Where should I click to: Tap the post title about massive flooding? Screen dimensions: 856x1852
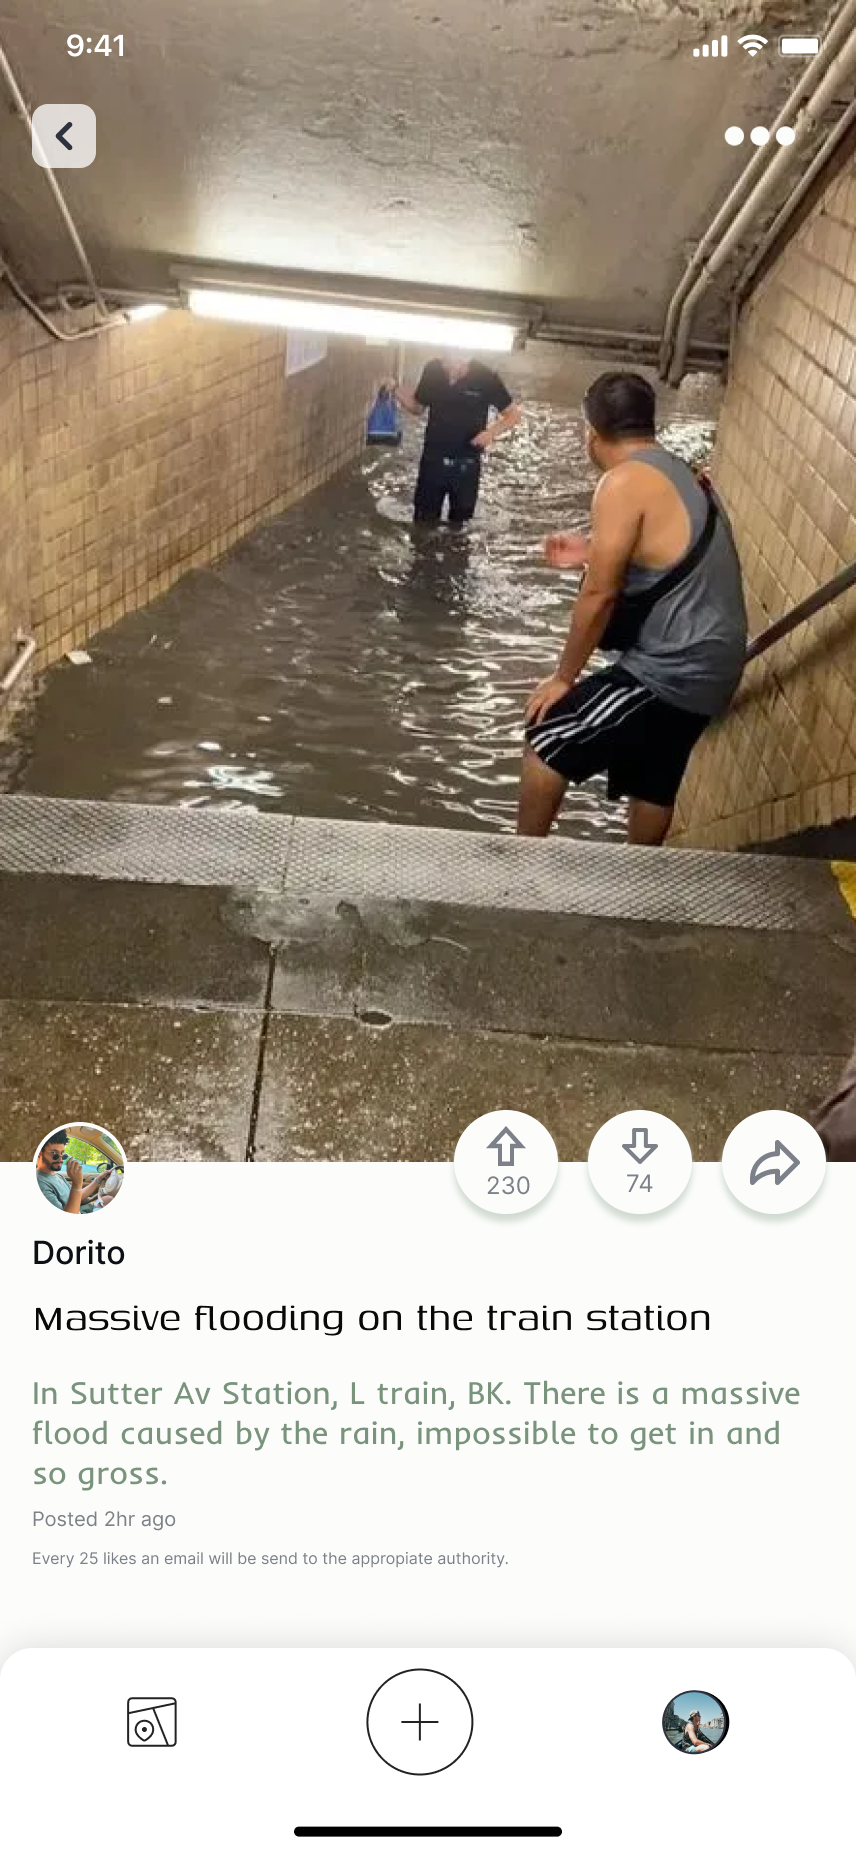coord(372,1318)
